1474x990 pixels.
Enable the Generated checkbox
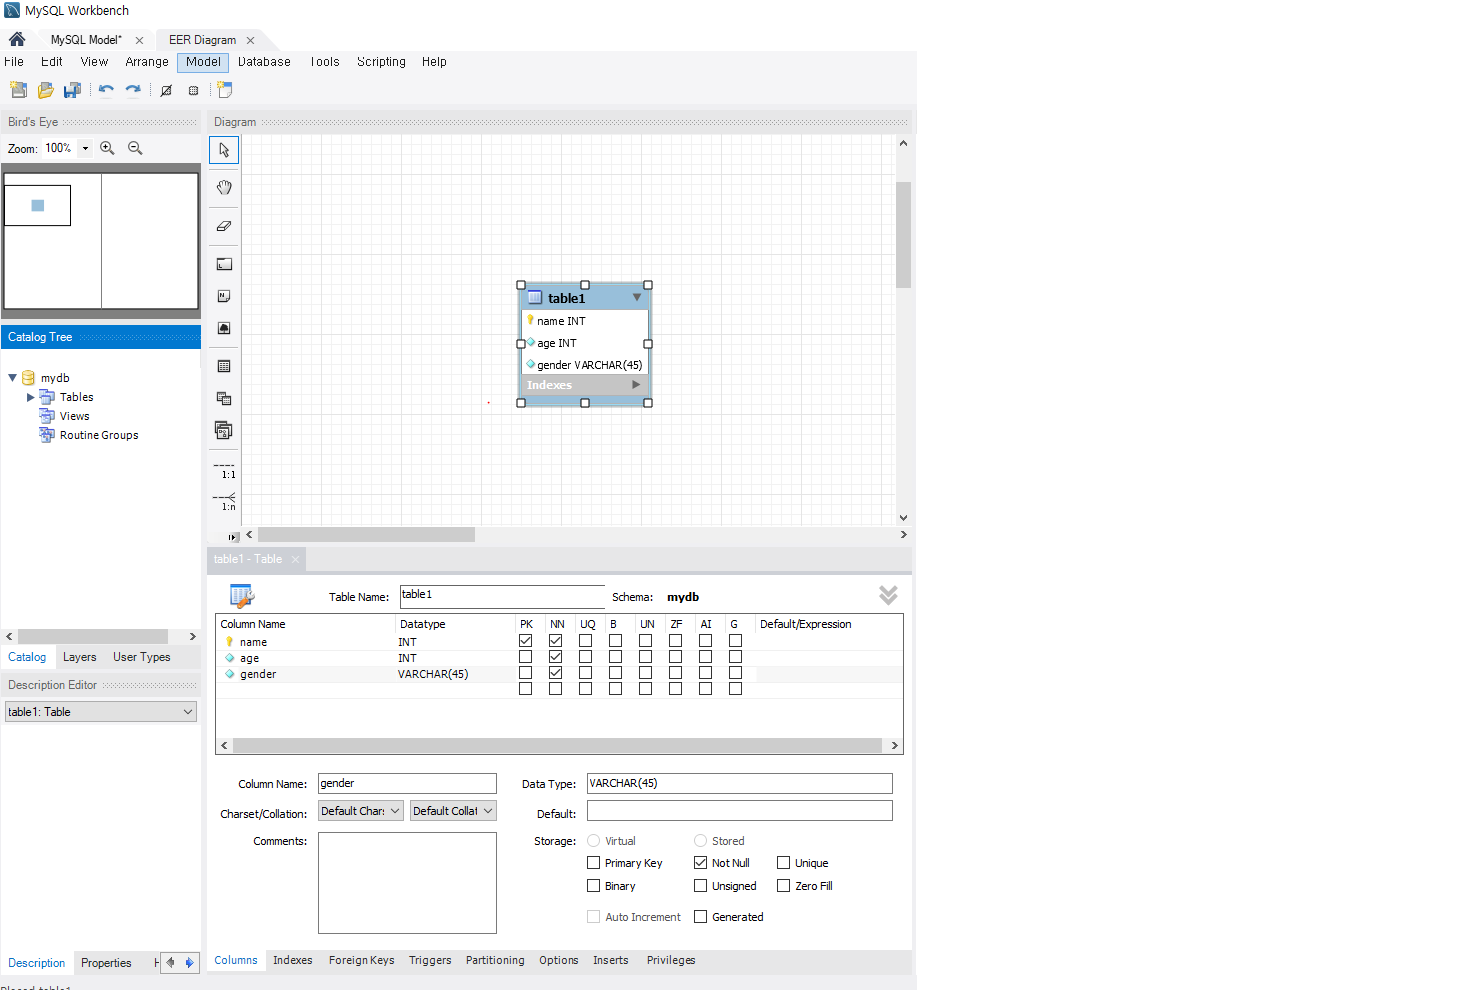click(700, 917)
